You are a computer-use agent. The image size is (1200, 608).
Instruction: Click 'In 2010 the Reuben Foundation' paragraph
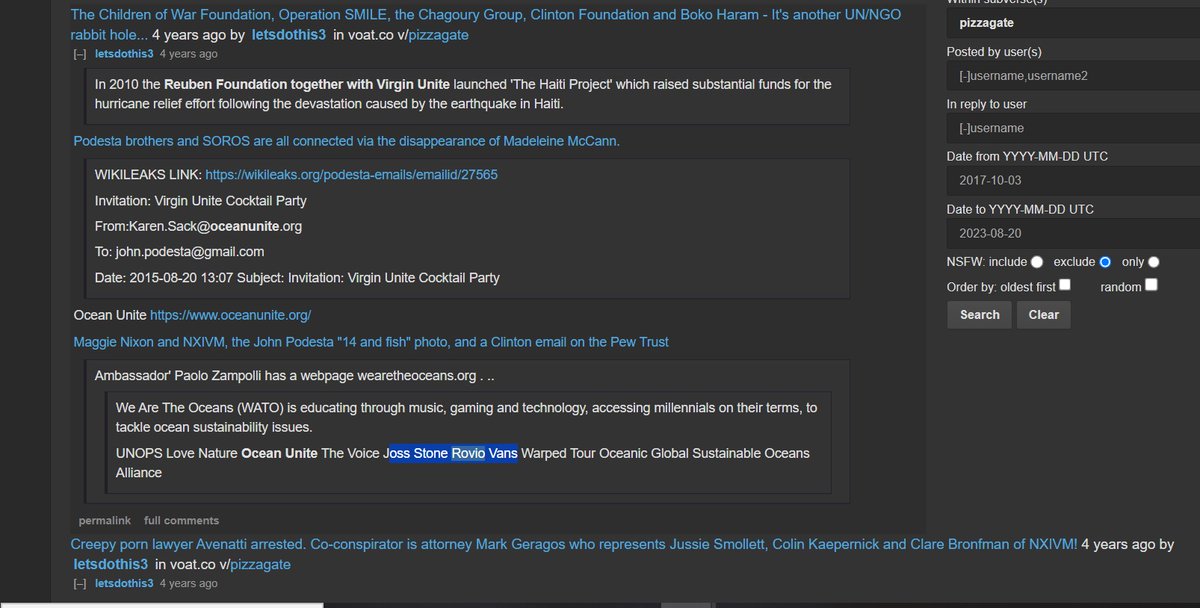pyautogui.click(x=463, y=94)
